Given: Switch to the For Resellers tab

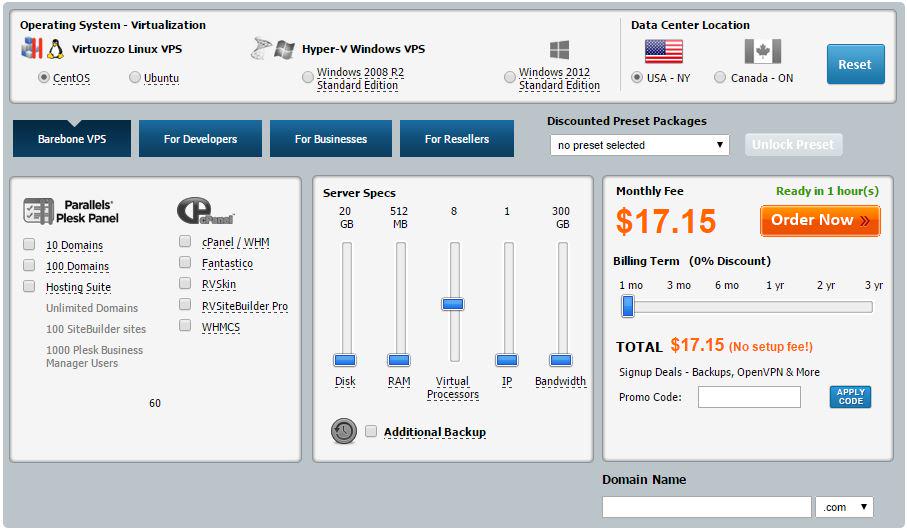Looking at the screenshot, I should (457, 139).
